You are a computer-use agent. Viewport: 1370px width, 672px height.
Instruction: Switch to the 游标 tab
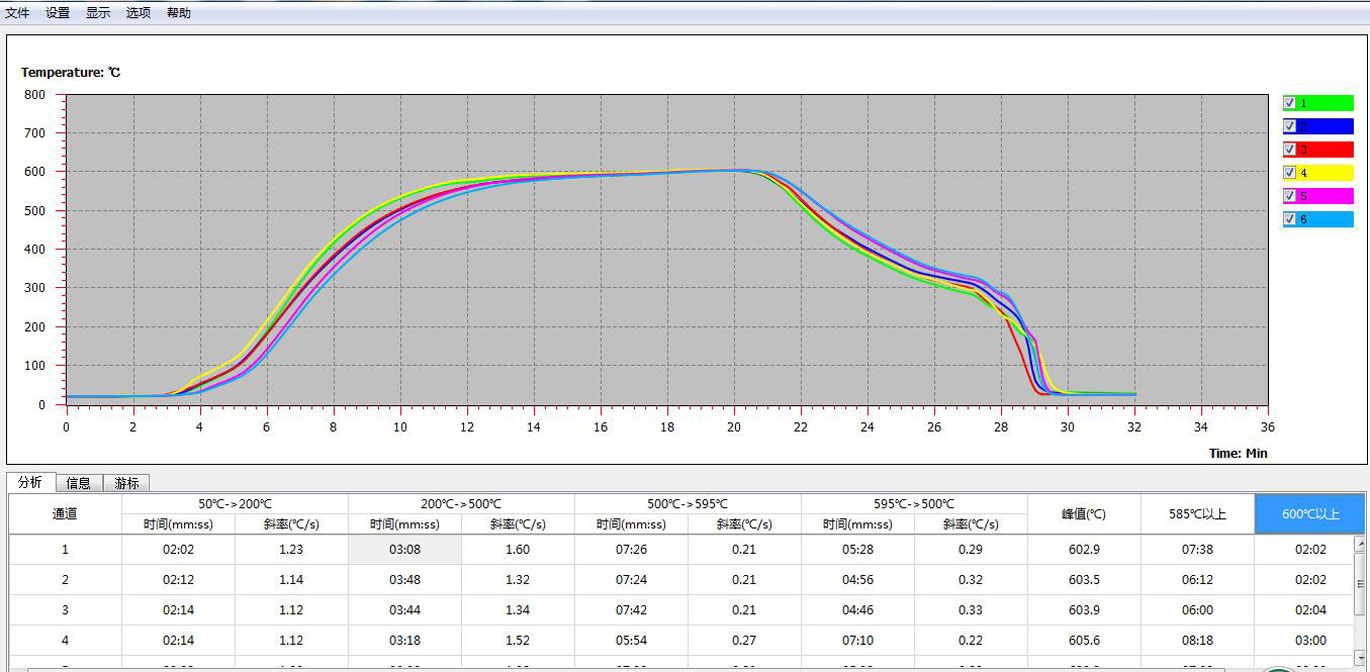pos(126,483)
